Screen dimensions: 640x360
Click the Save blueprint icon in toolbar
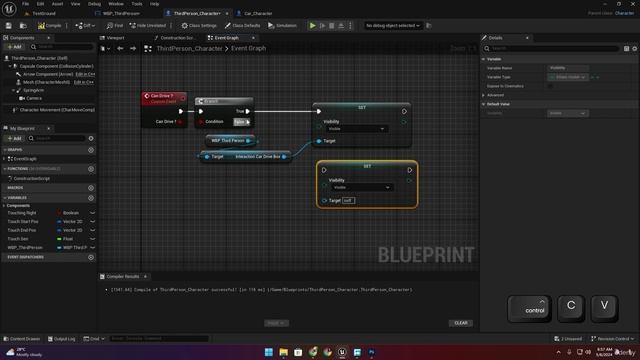click(x=9, y=25)
